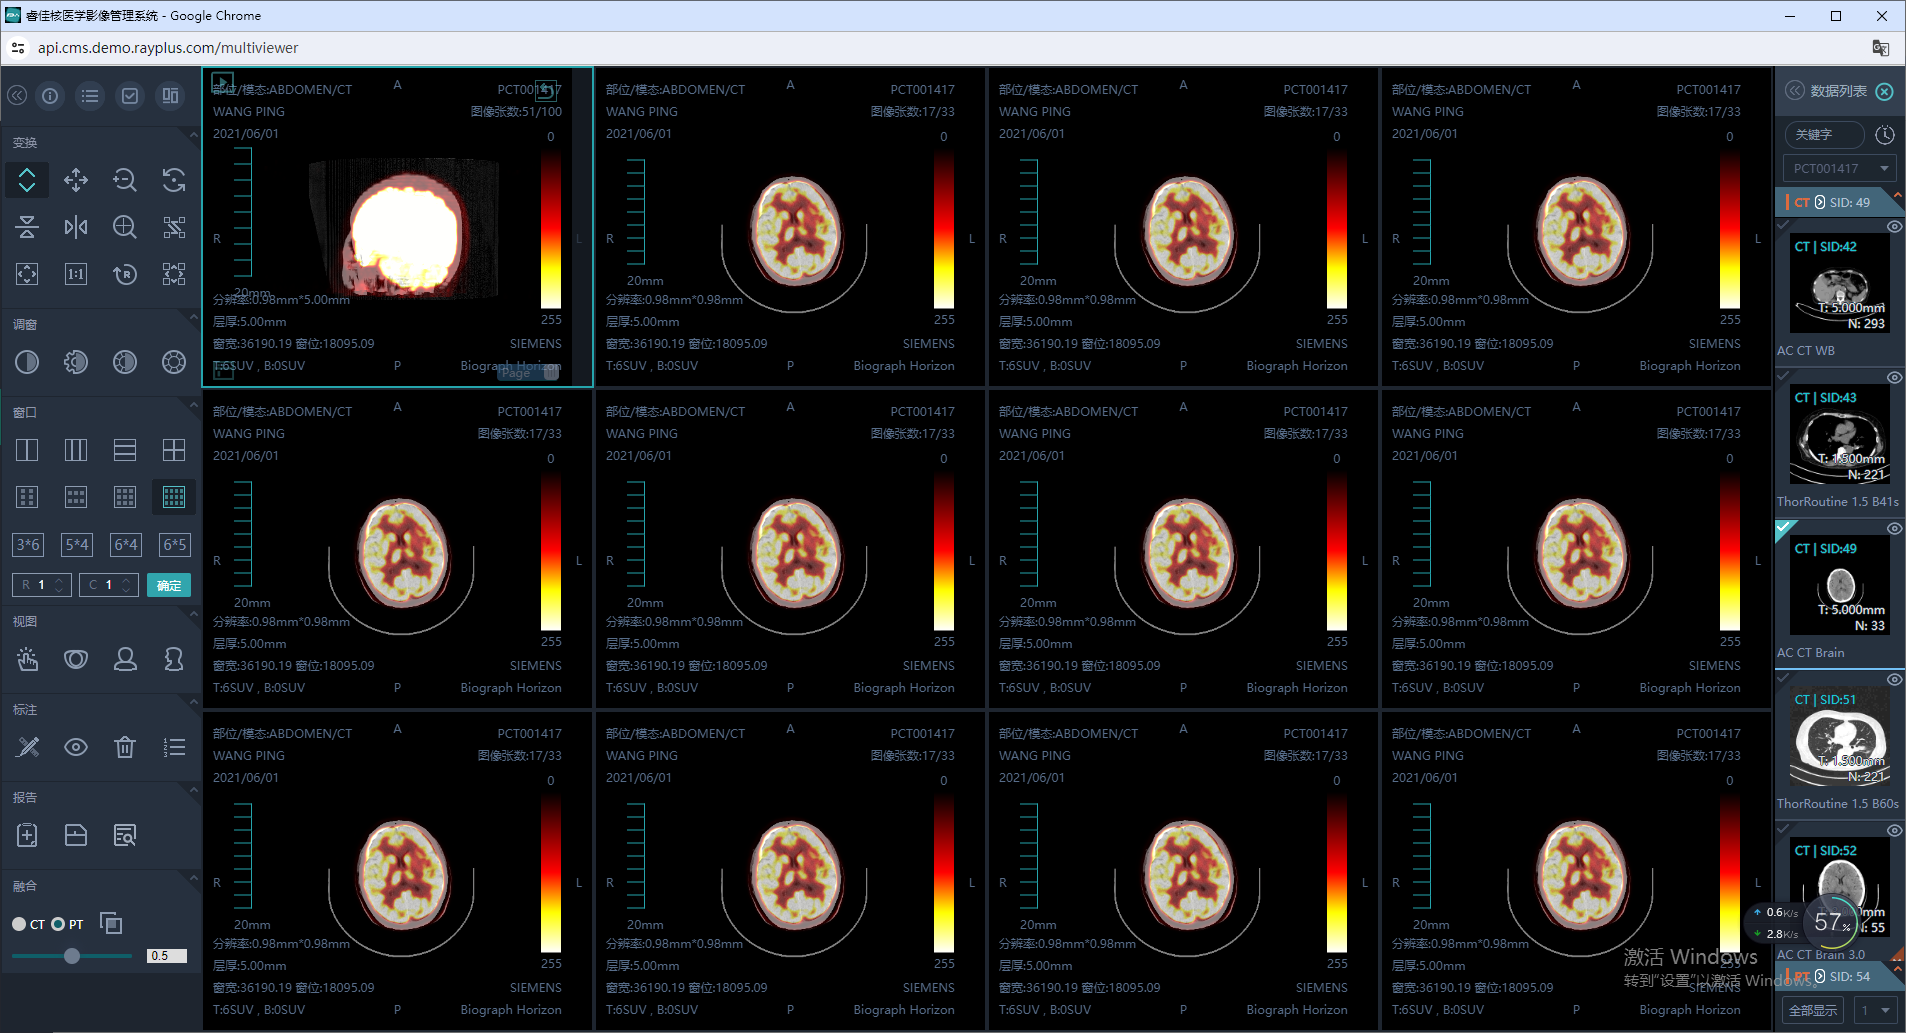Collapse the 变换 section

pyautogui.click(x=193, y=135)
